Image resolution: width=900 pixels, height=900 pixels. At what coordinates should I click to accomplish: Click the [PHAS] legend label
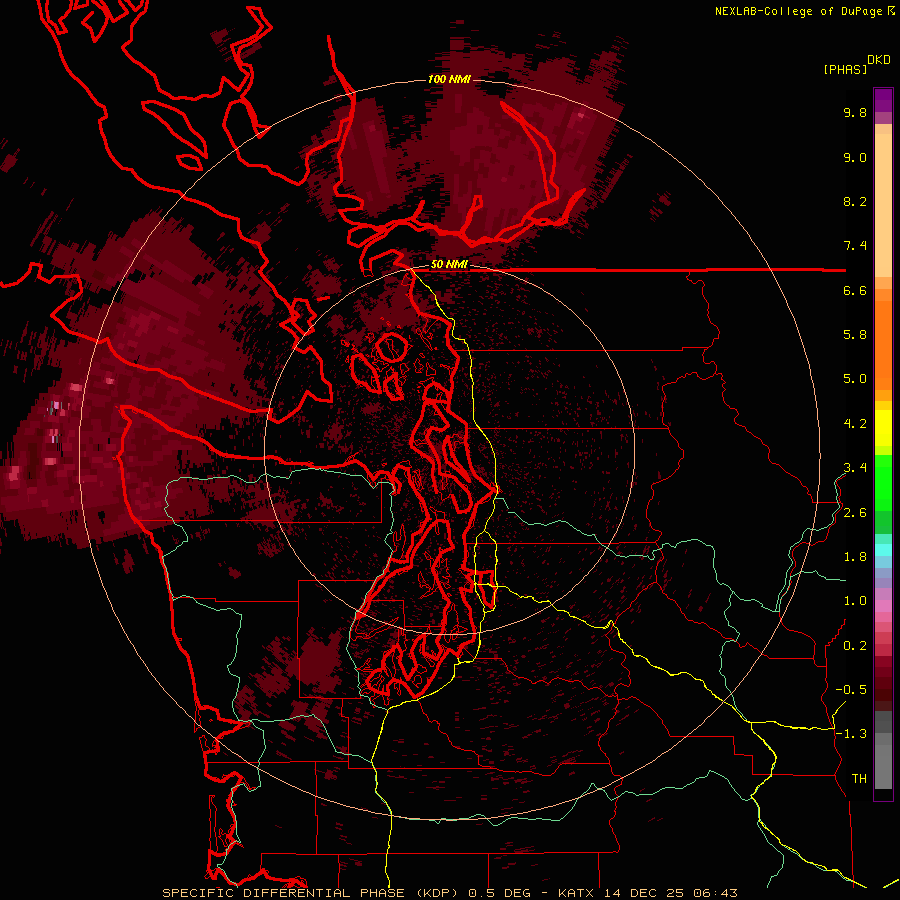[x=845, y=70]
